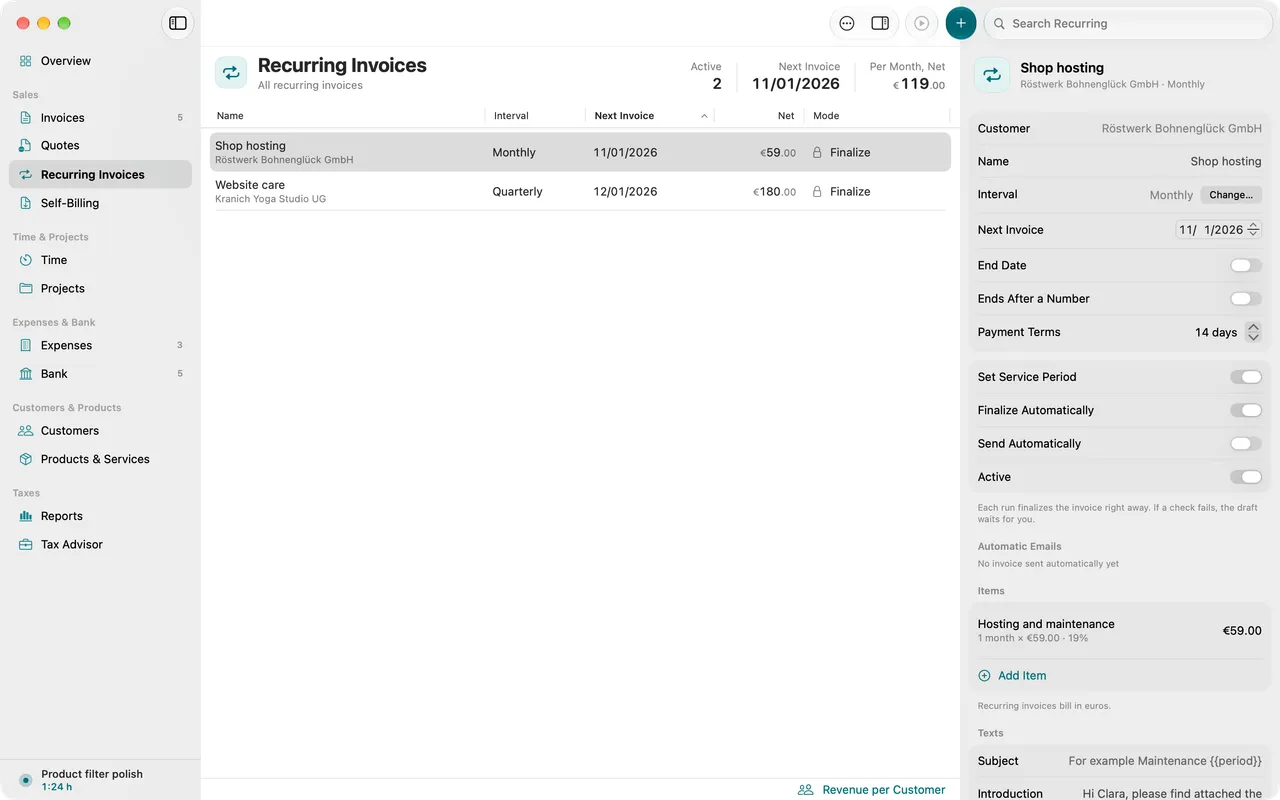Toggle the sidebar with the sidebar icon

pos(178,23)
